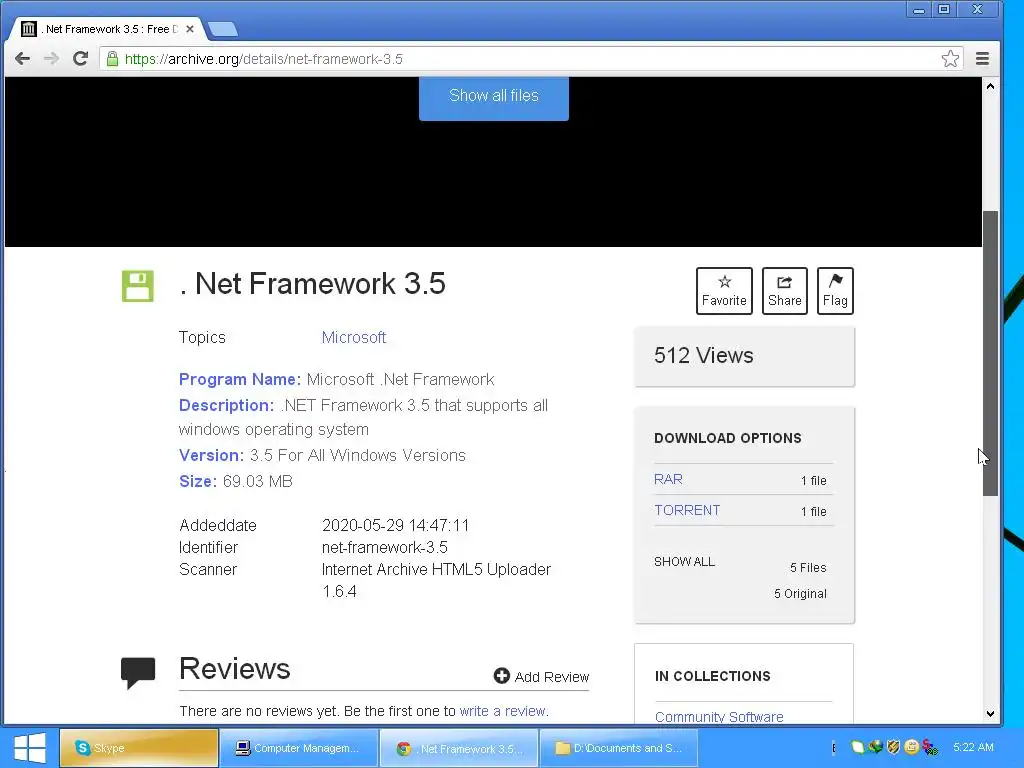Open a new browser tab
This screenshot has height=768, width=1024.
click(x=223, y=29)
